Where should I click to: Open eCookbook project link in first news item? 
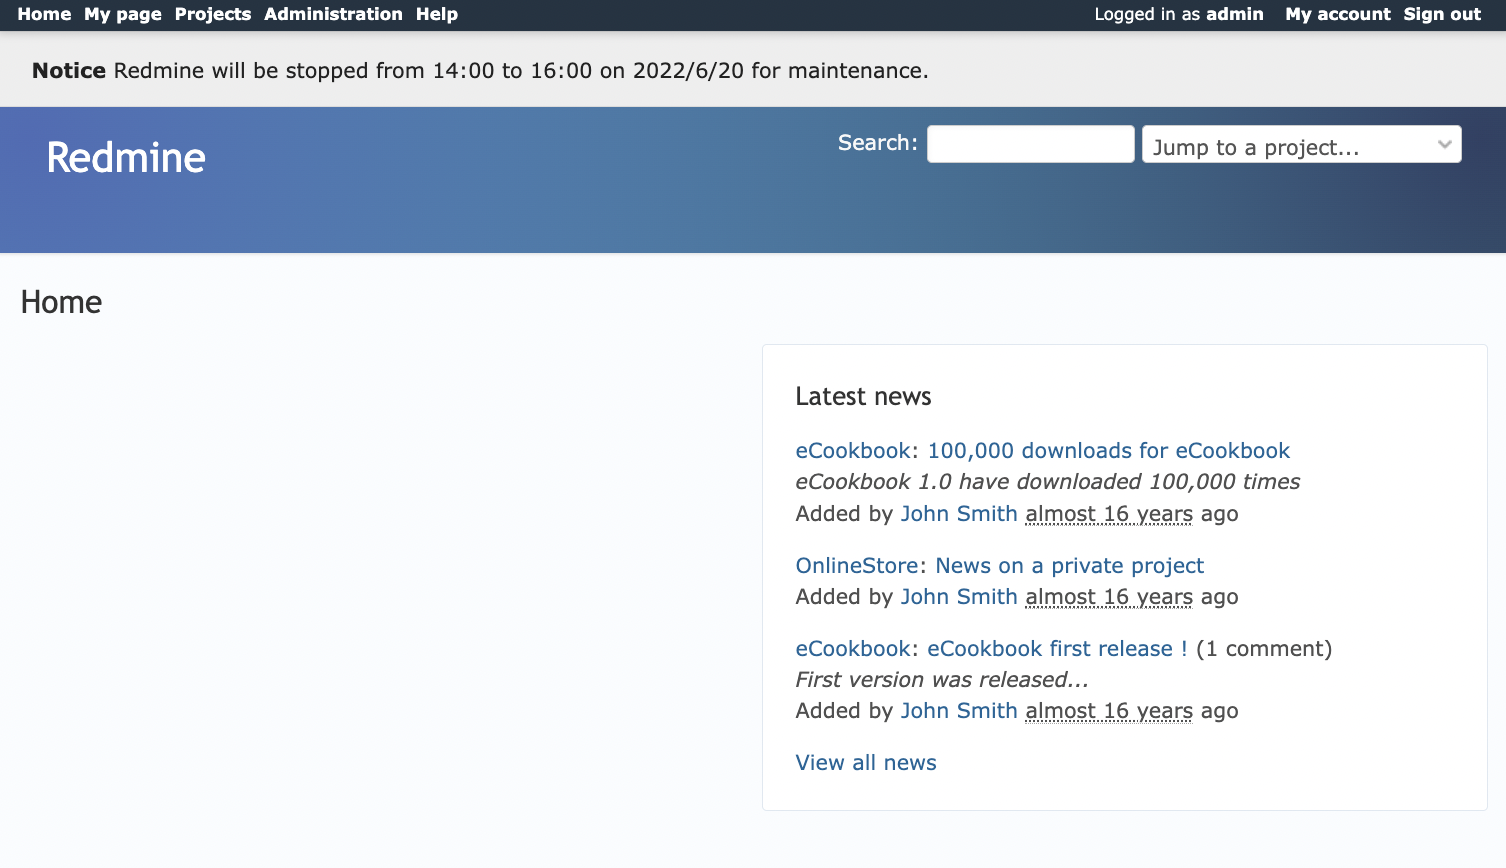[x=853, y=451]
